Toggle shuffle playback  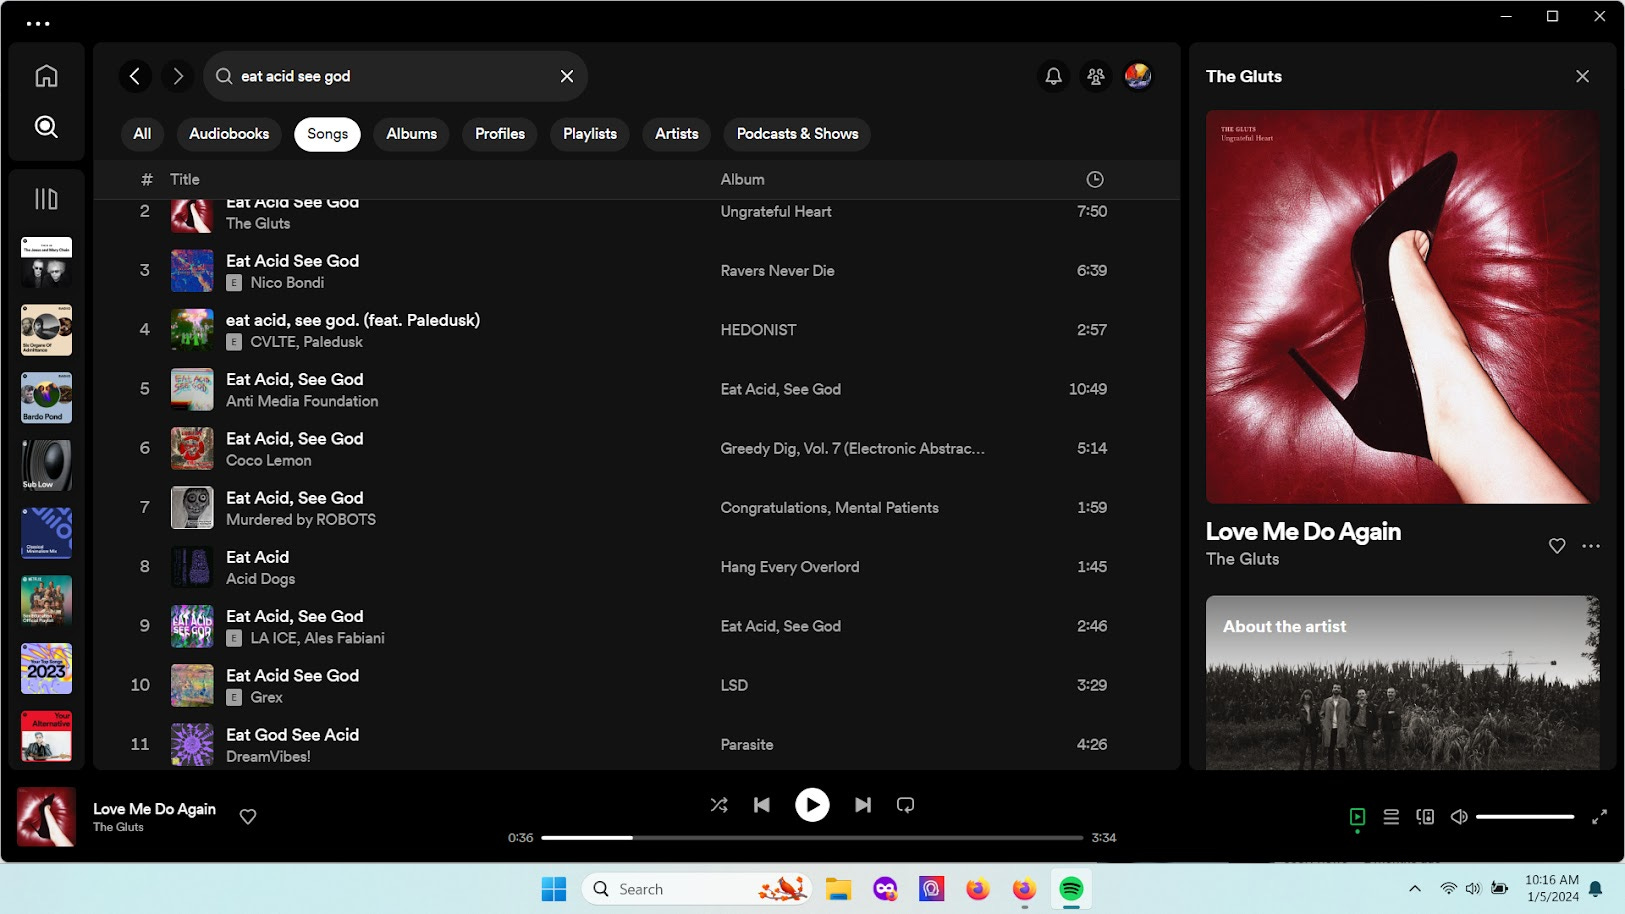point(719,805)
